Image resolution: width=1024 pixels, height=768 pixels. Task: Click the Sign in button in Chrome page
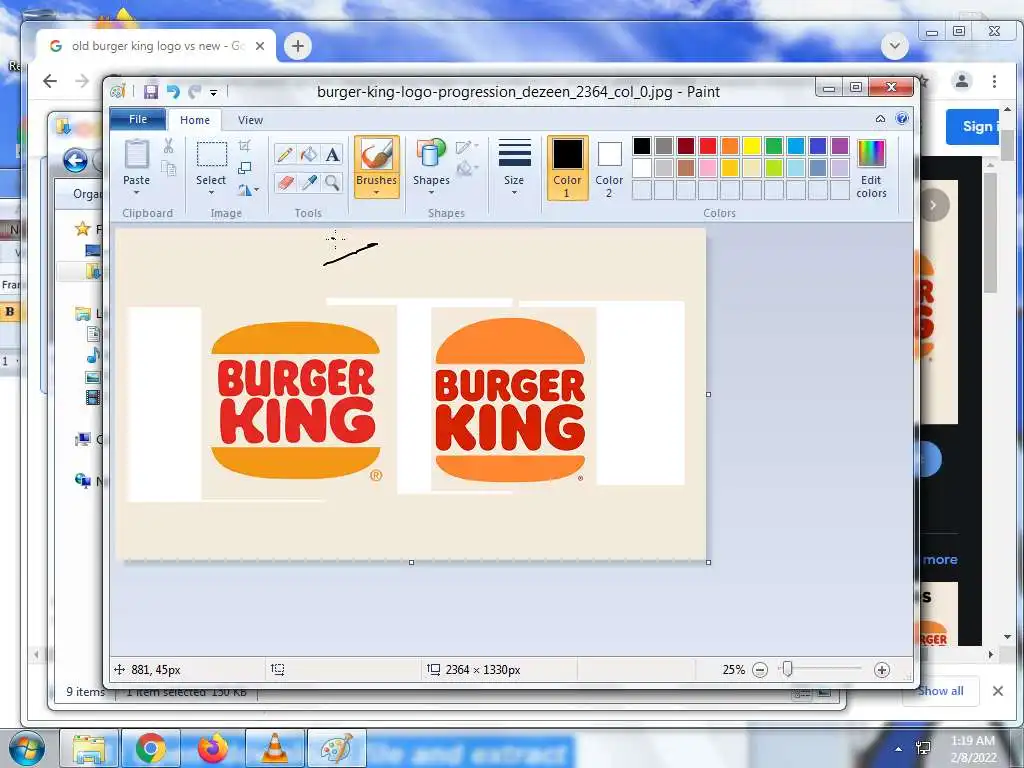point(972,127)
